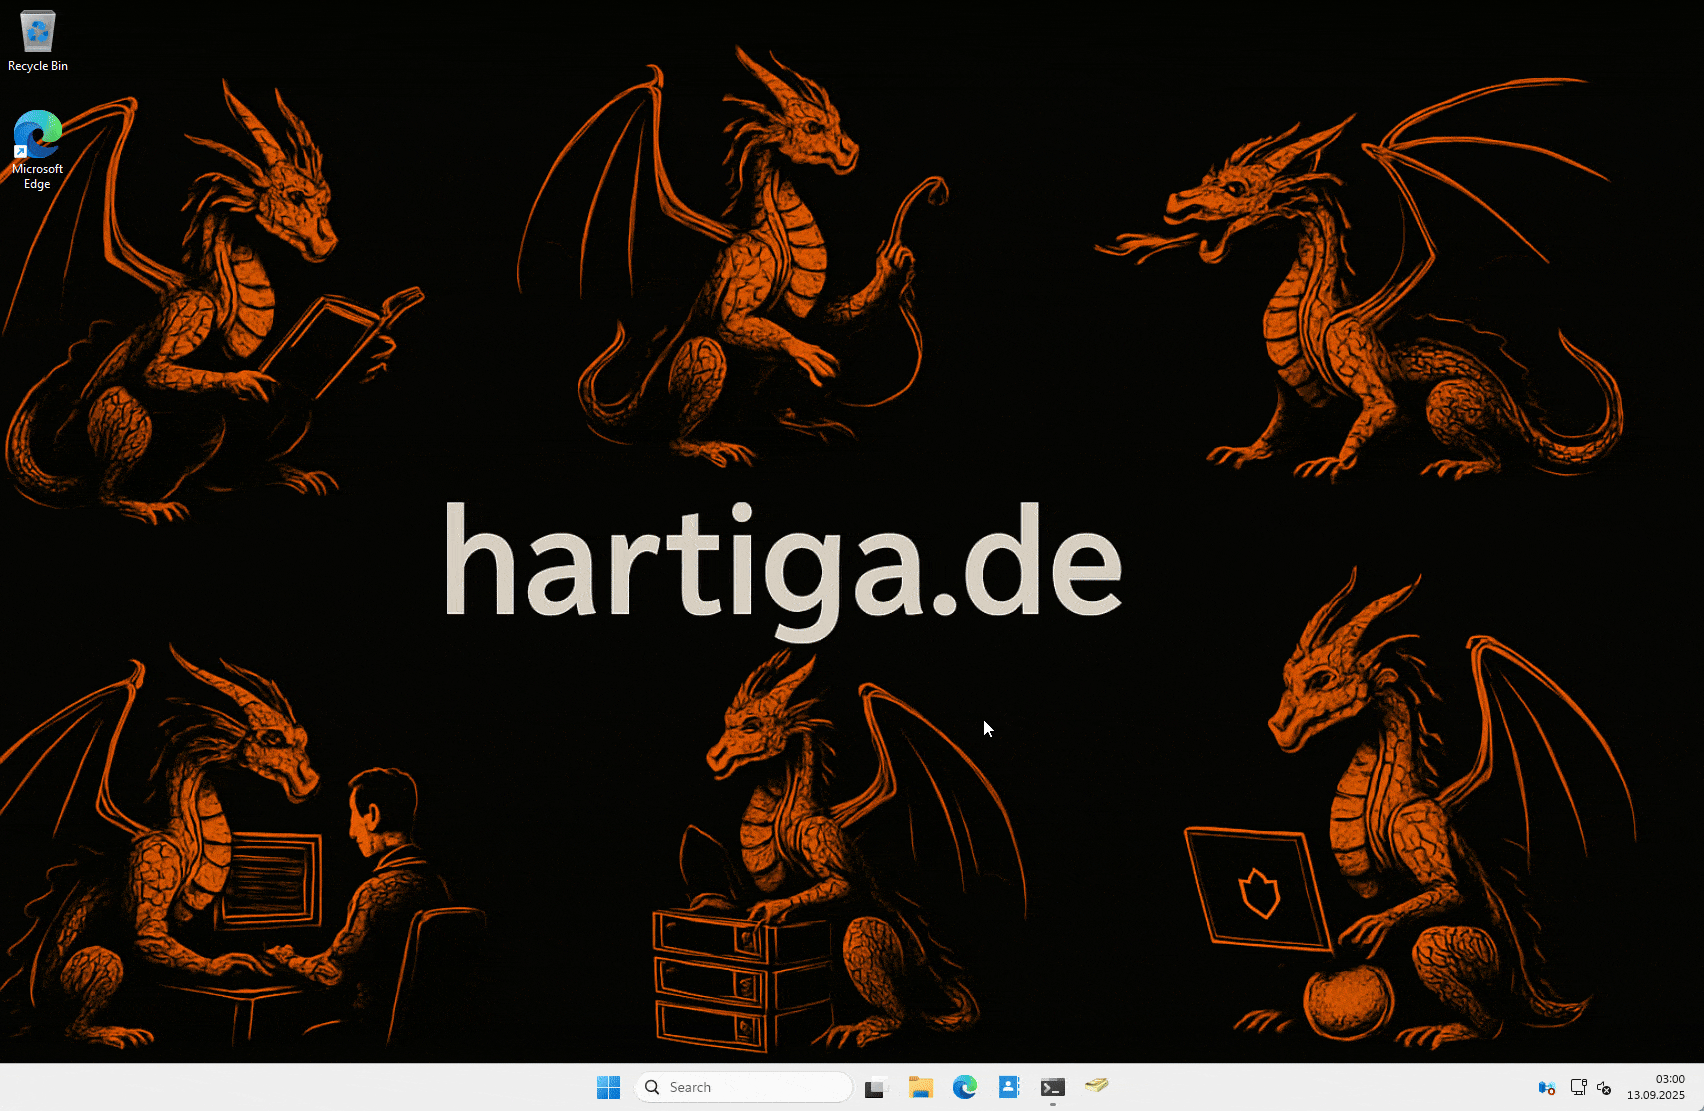Click the installer icon in the system tray
The height and width of the screenshot is (1111, 1704).
click(1547, 1087)
